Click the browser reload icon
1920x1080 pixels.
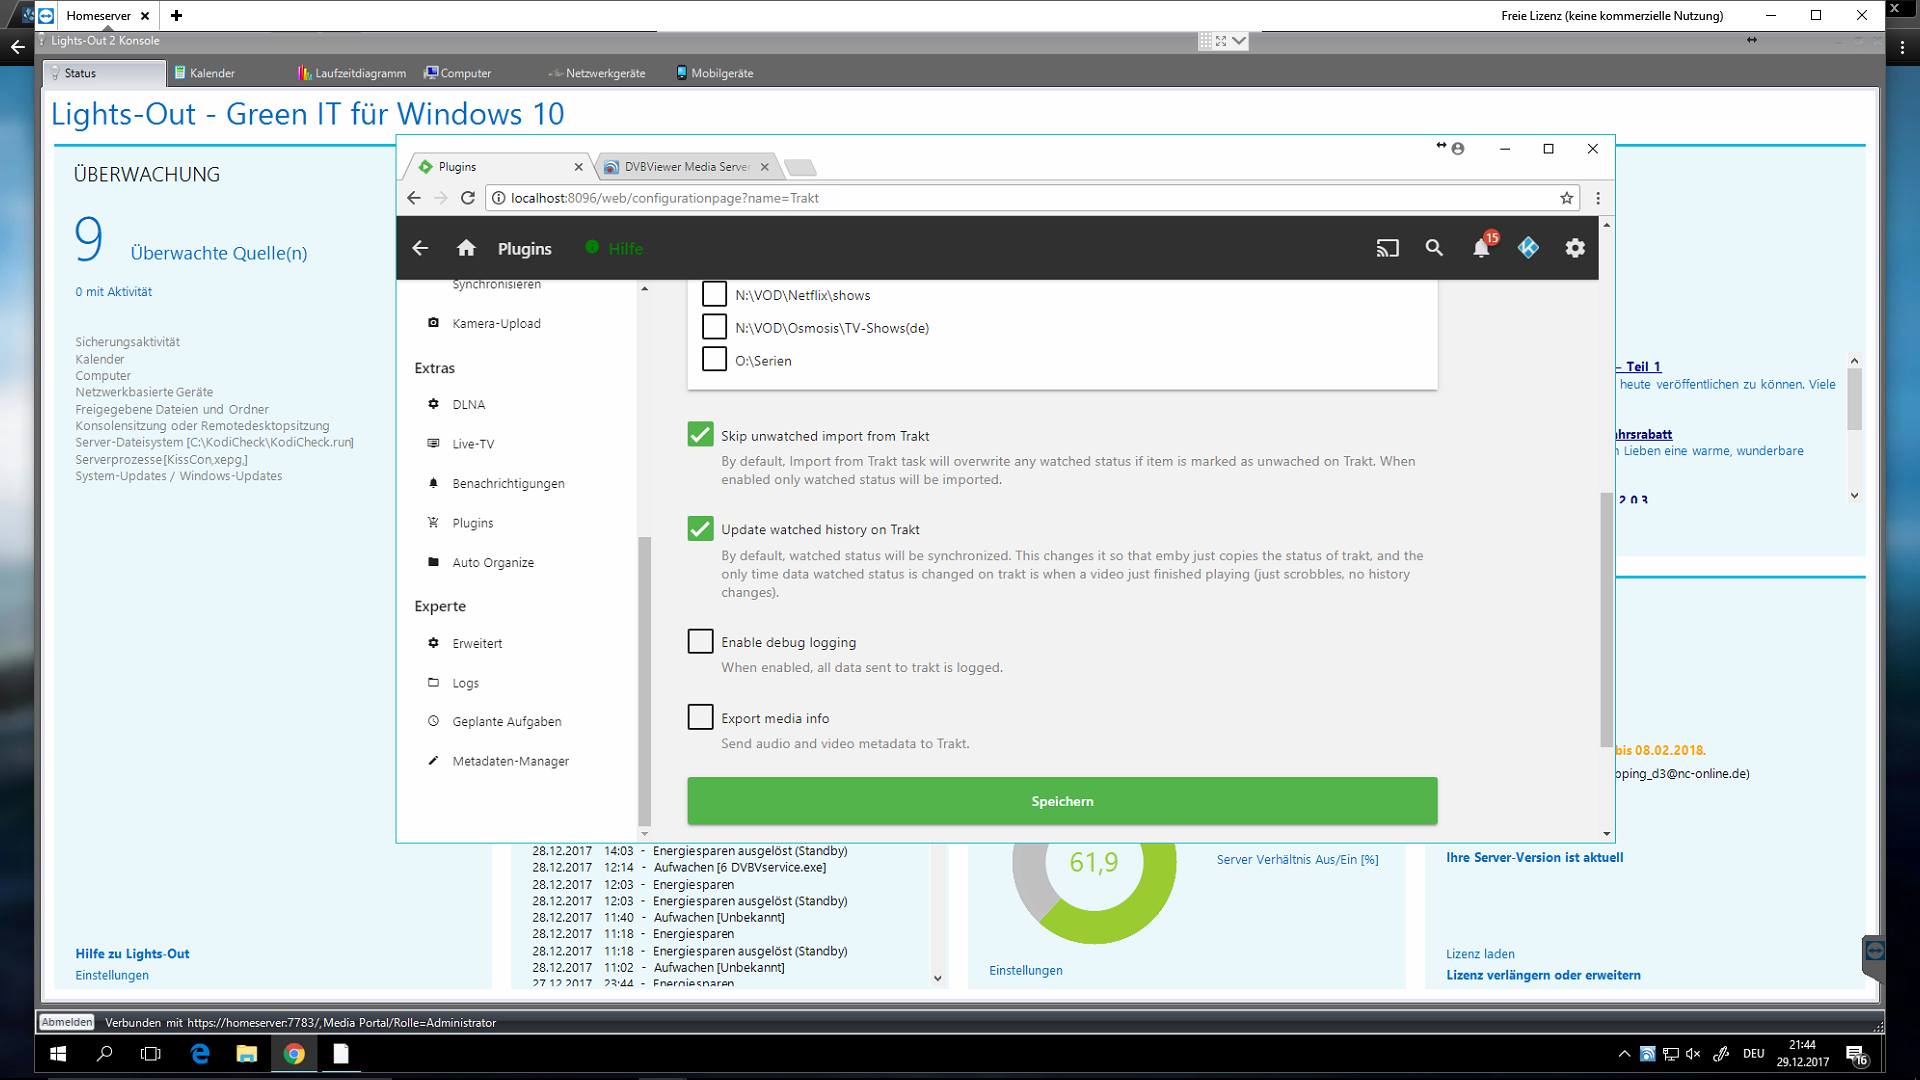point(467,198)
